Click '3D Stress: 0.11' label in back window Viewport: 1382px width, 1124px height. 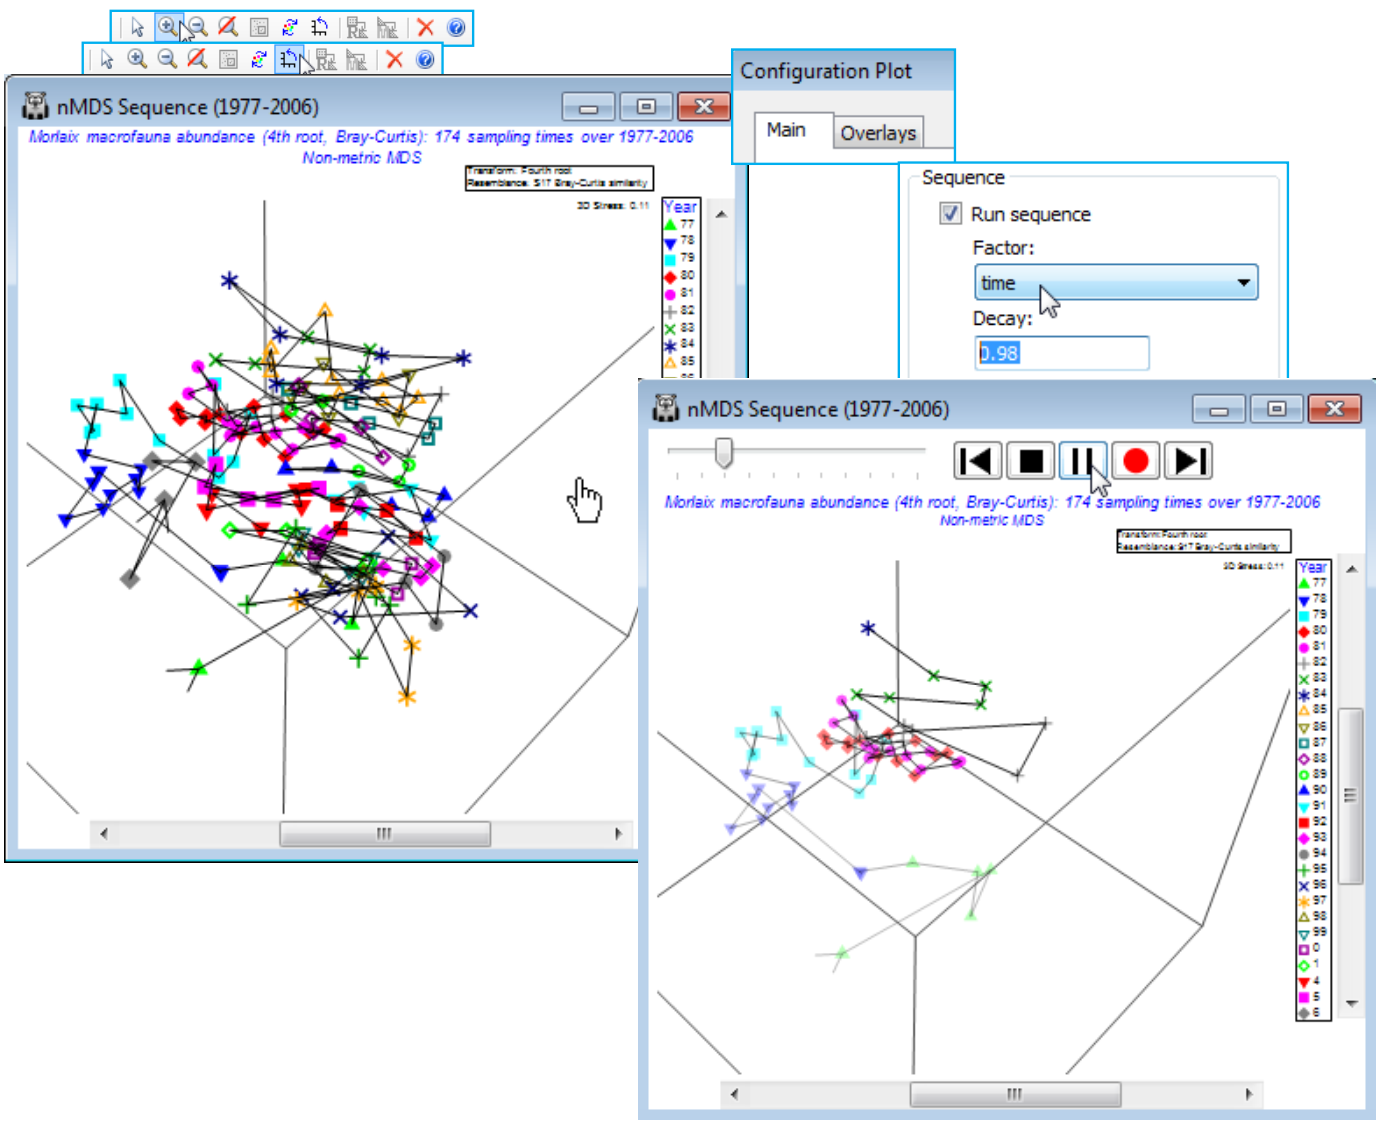tap(613, 205)
